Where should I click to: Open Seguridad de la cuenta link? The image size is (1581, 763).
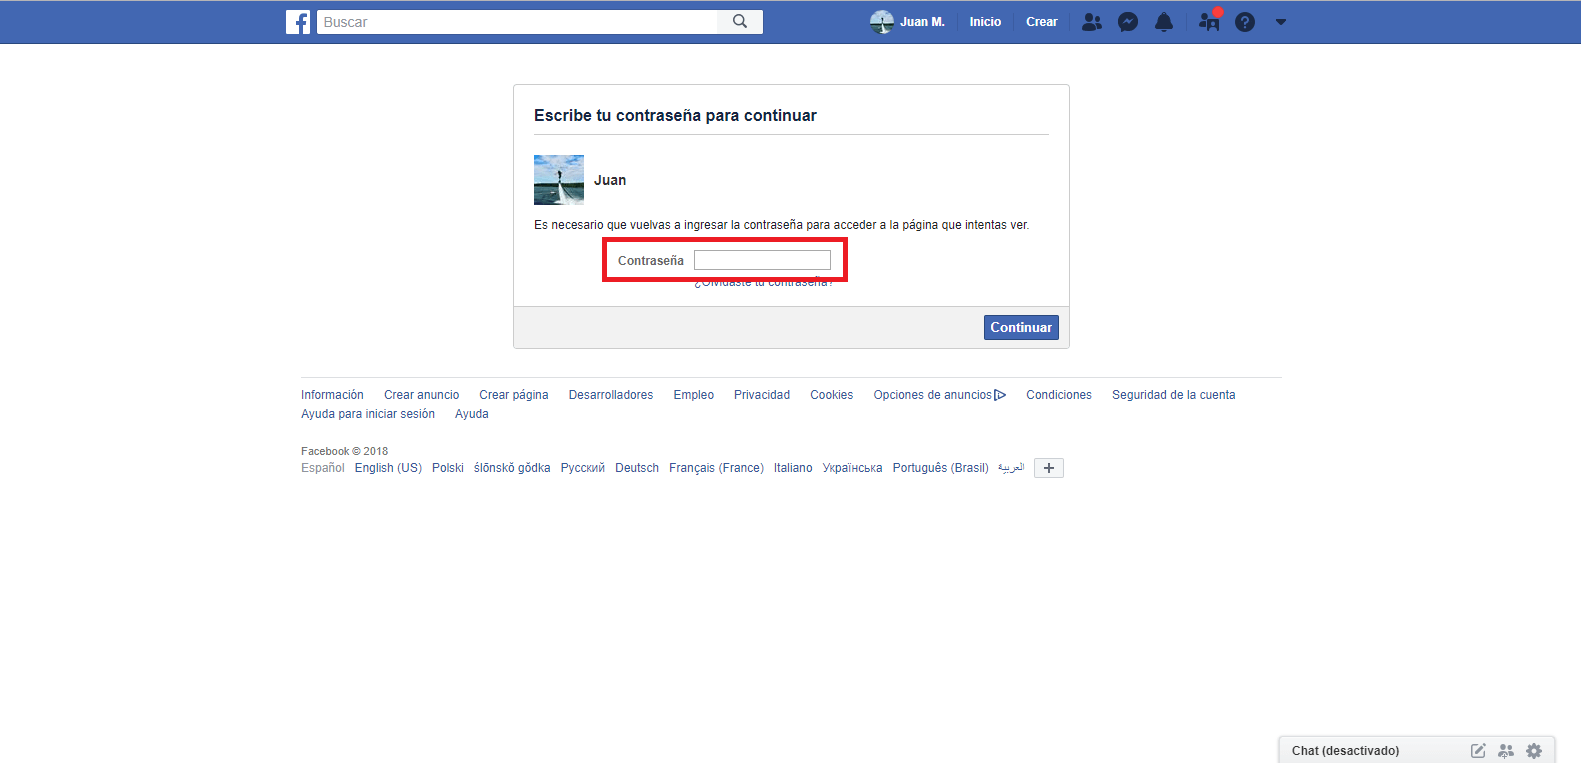click(x=1174, y=395)
